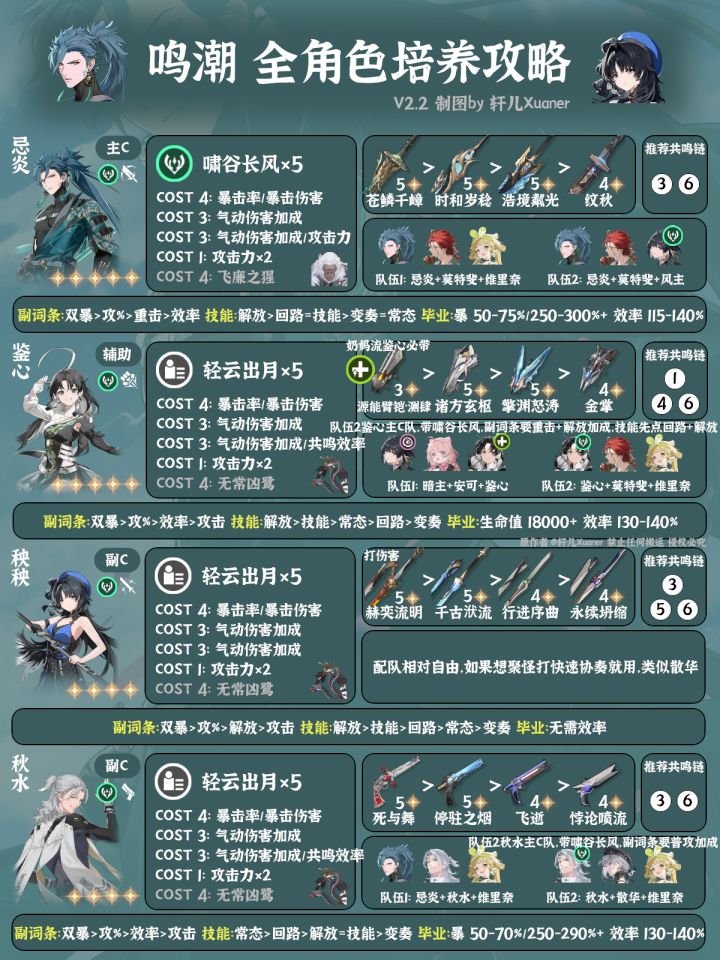
Task: Click the 赫奕流明 sword icon
Action: point(393,575)
